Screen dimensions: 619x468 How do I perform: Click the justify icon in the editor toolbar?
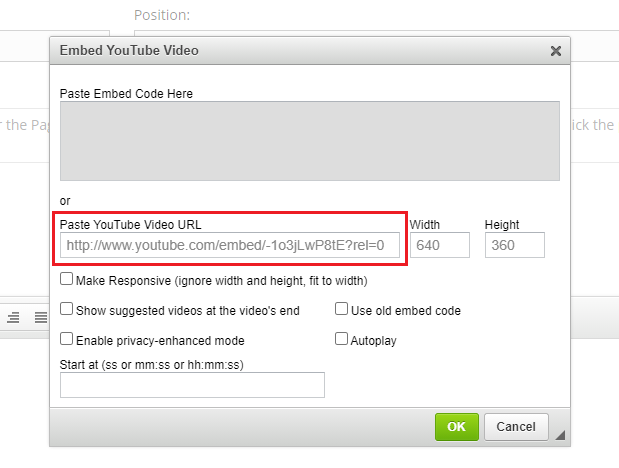tap(41, 318)
